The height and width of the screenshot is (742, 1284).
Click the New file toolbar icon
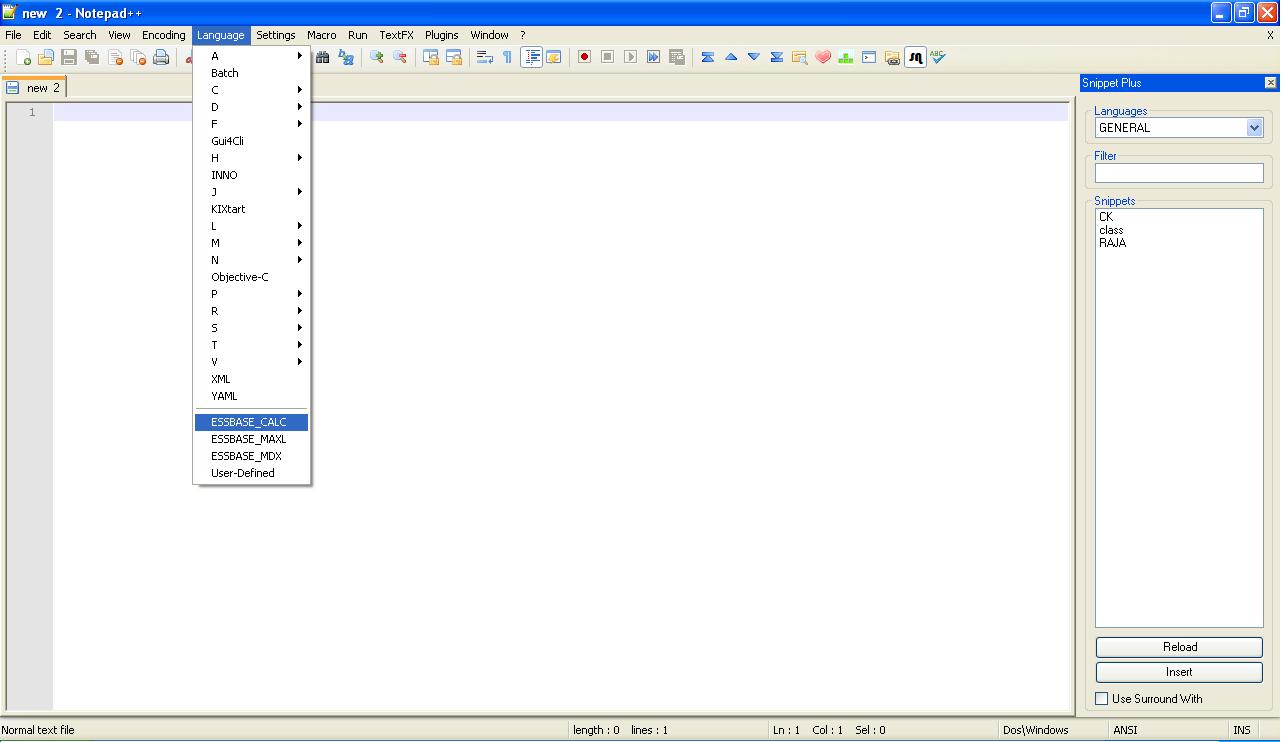click(24, 58)
